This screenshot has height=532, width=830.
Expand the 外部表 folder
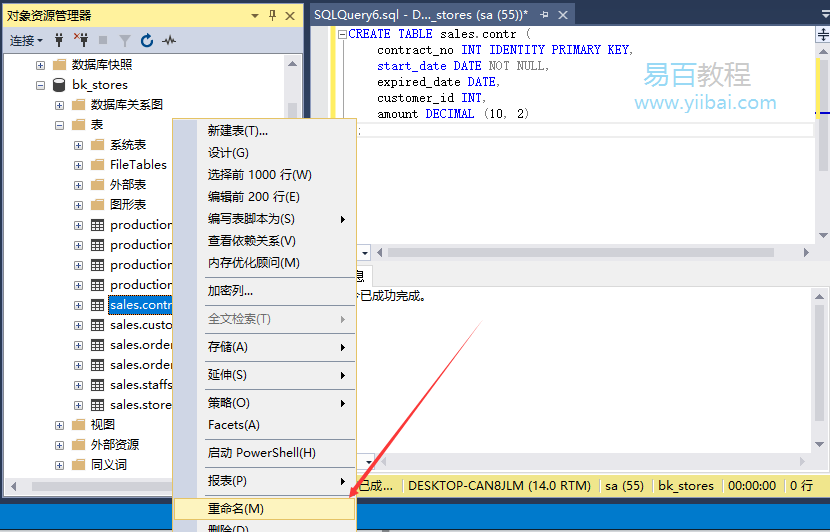tap(78, 185)
